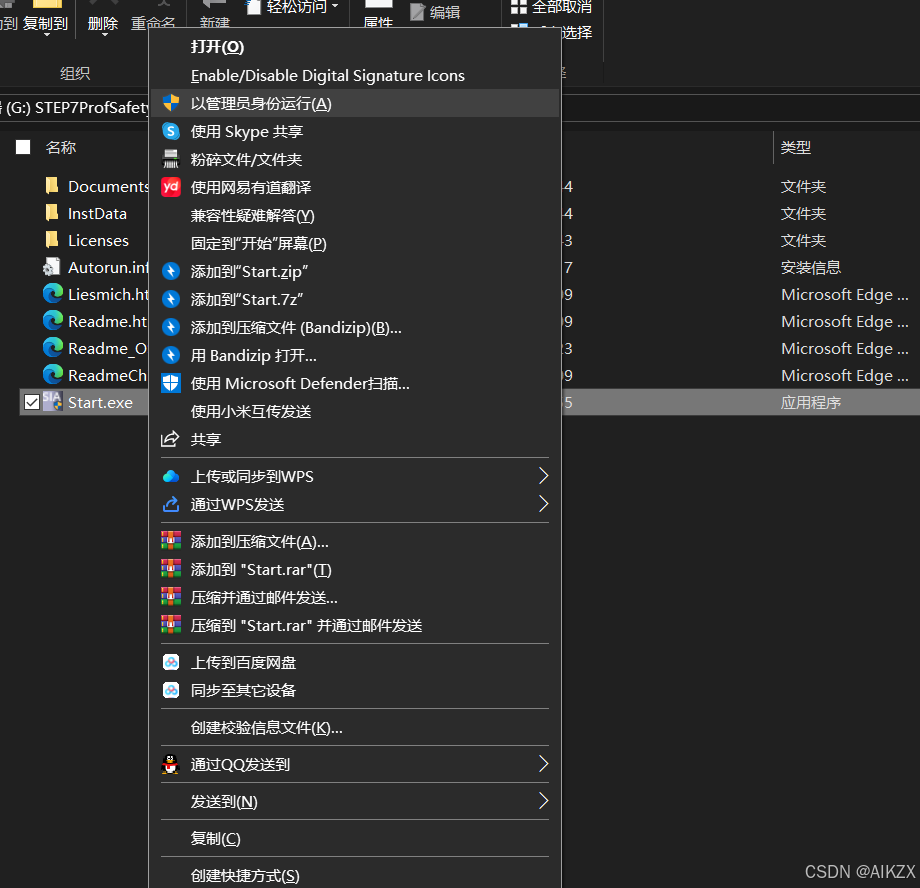Click the admin shield icon for Run as administrator
Image resolution: width=920 pixels, height=888 pixels.
pos(171,103)
